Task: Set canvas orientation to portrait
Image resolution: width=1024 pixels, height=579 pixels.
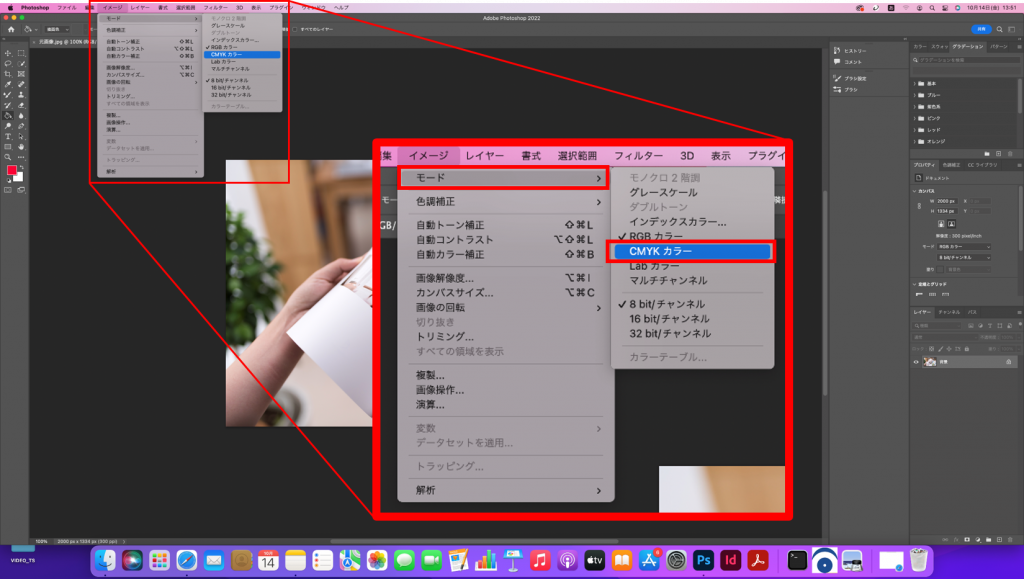Action: [941, 223]
